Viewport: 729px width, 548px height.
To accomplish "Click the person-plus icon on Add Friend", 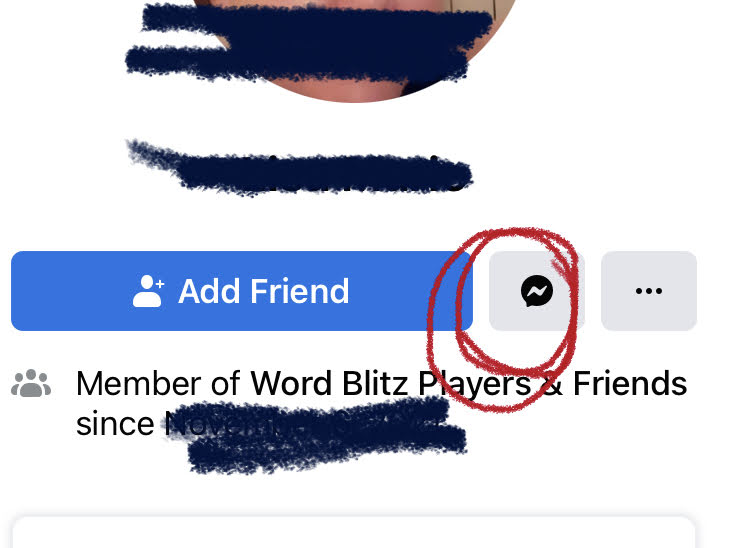I will [x=148, y=291].
